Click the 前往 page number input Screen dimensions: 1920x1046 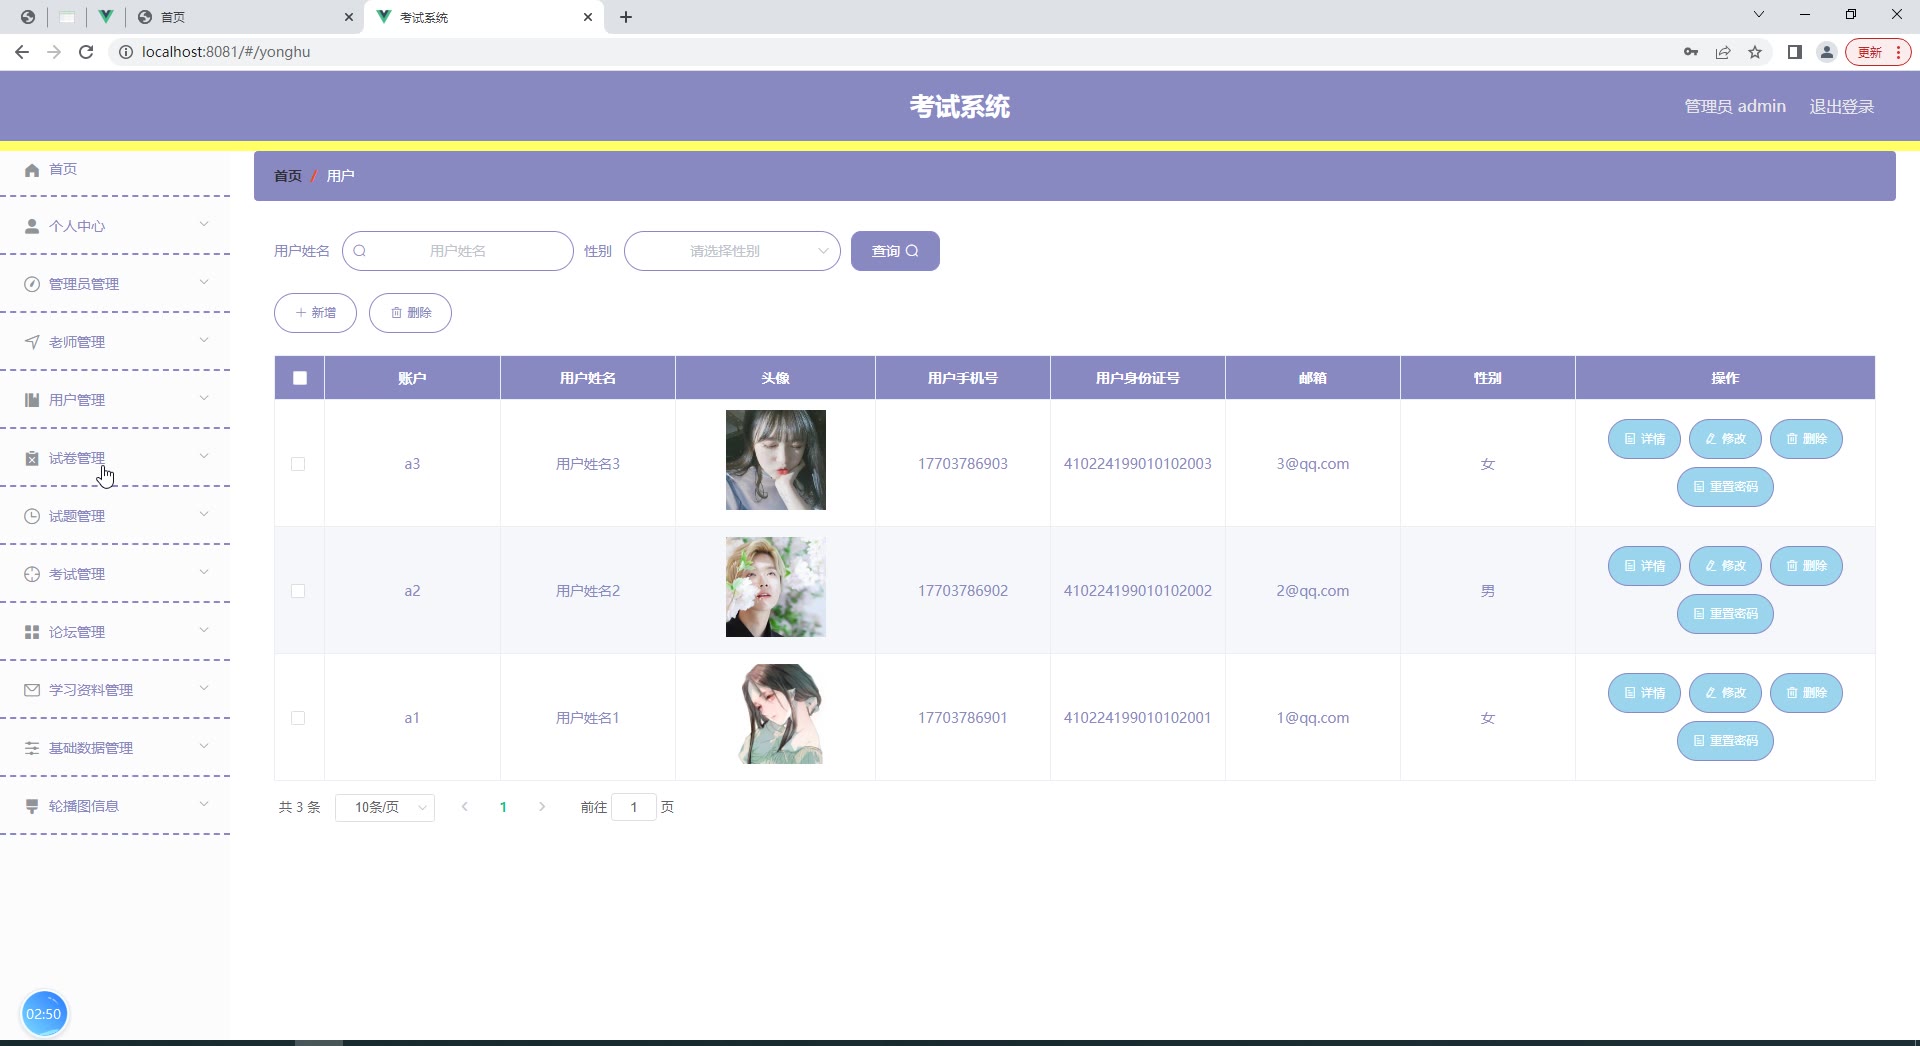(x=634, y=807)
